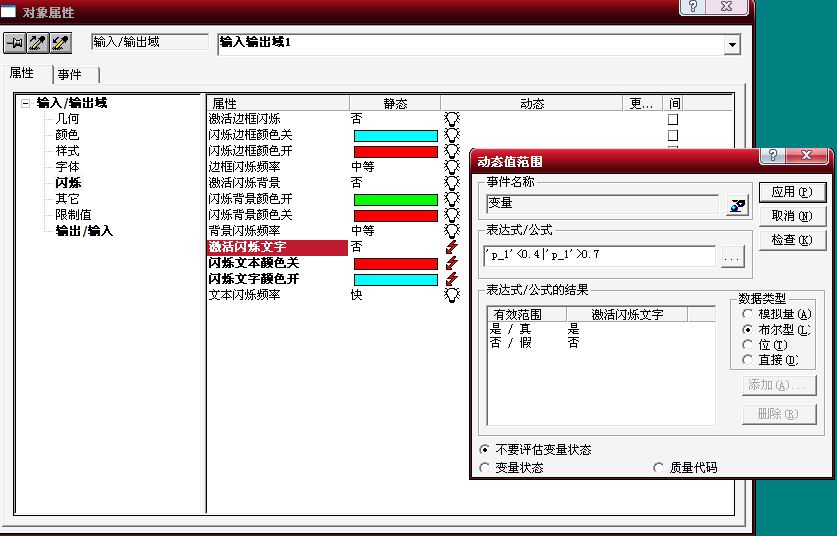Click the 快 value of 文本闪烁频率
Viewport: 837px width, 536px height.
357,295
